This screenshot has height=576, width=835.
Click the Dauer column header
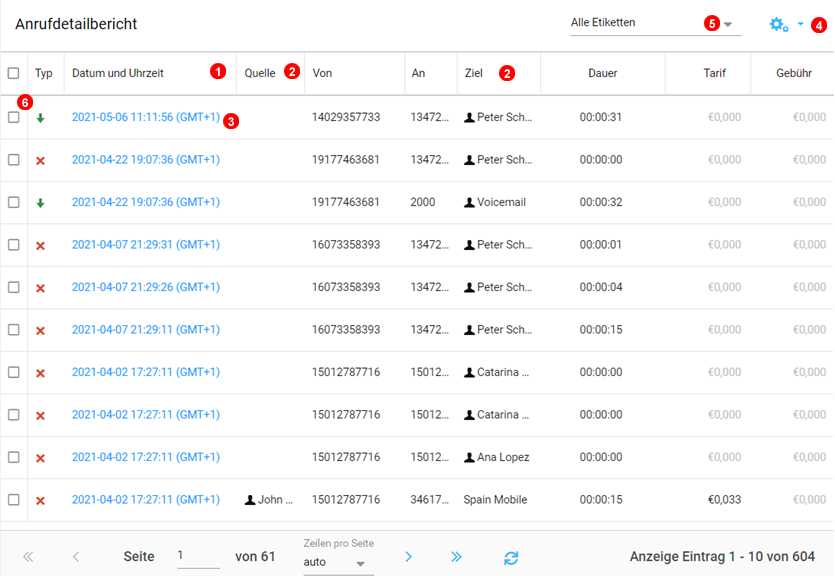pyautogui.click(x=602, y=73)
